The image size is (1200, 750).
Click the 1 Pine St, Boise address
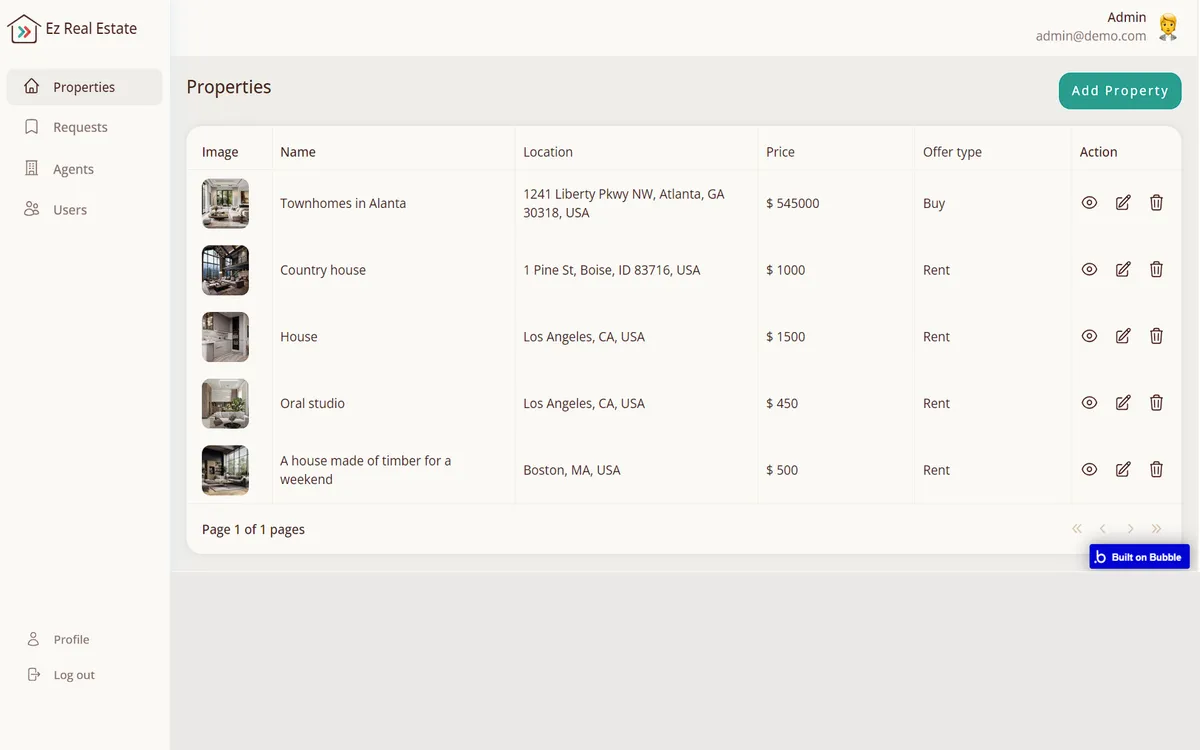point(612,270)
